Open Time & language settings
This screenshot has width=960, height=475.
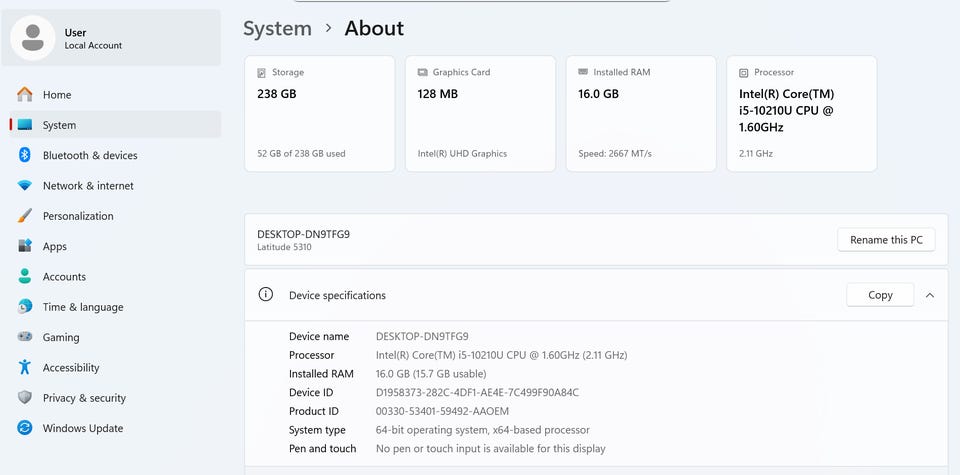tap(82, 307)
